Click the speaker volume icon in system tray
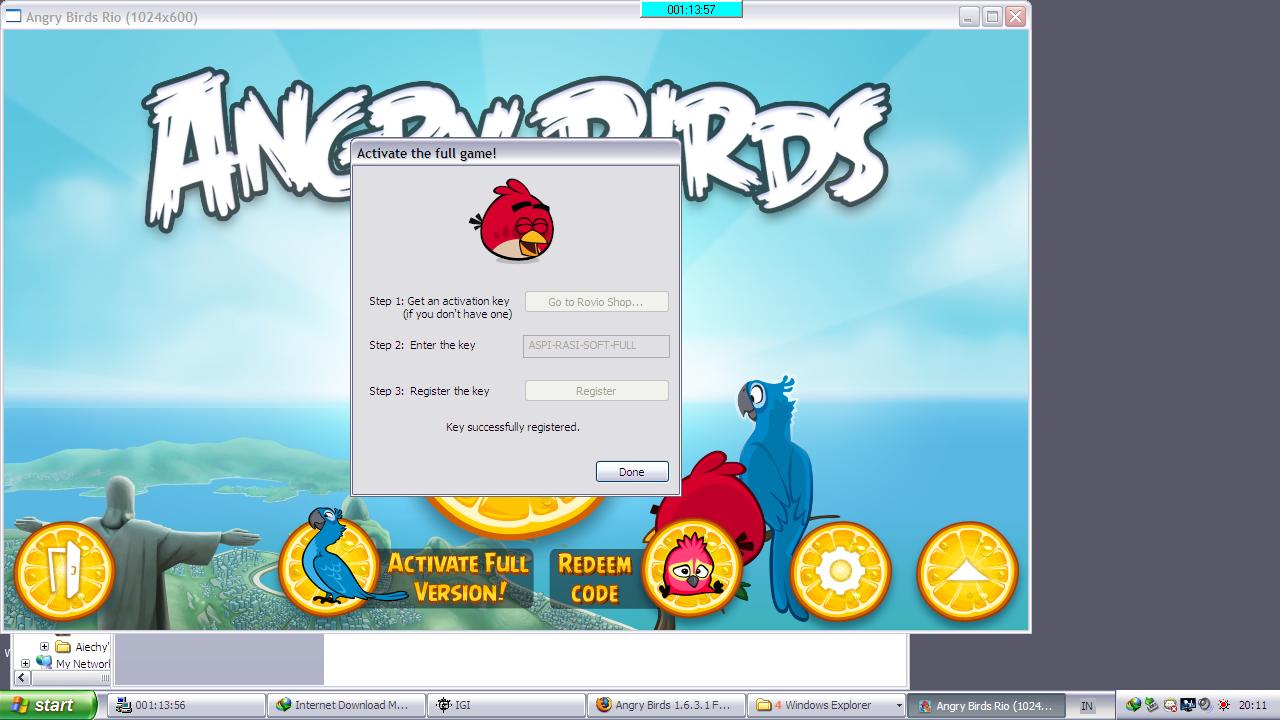This screenshot has width=1280, height=720. click(x=1203, y=704)
